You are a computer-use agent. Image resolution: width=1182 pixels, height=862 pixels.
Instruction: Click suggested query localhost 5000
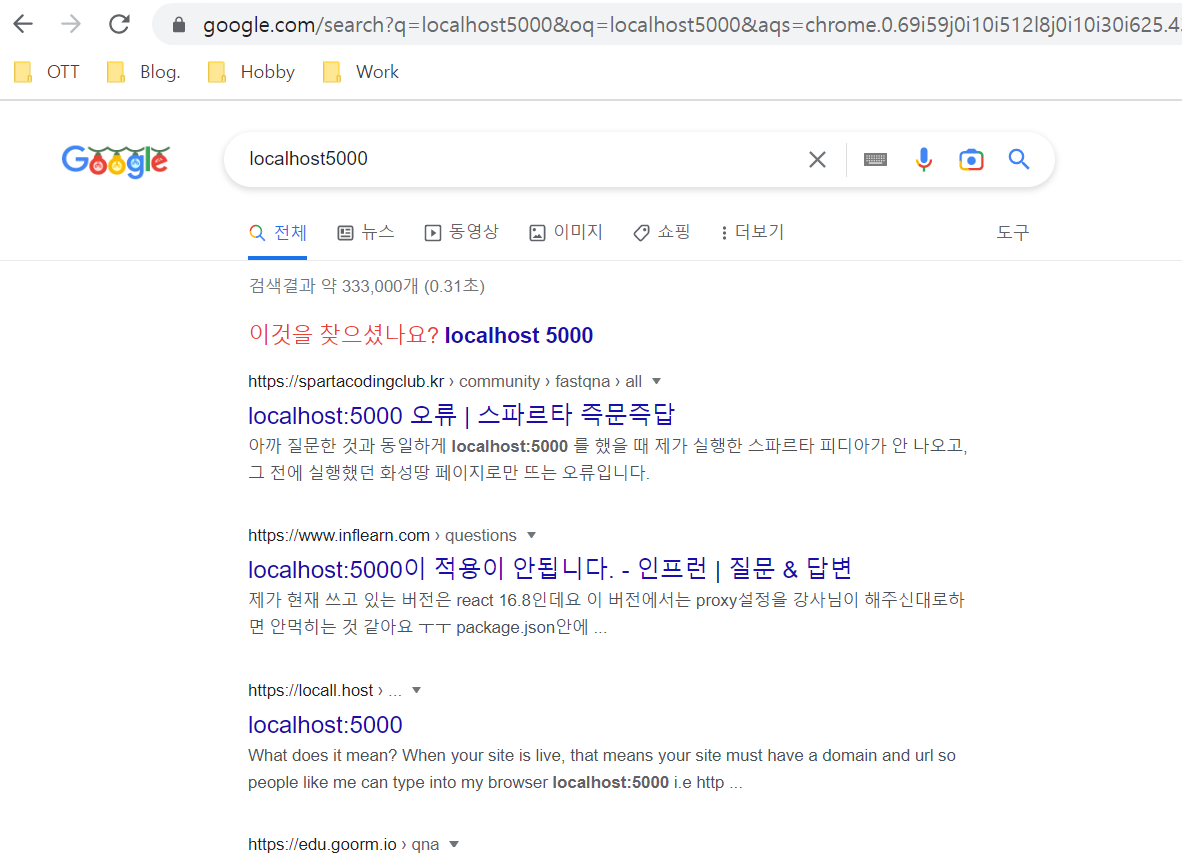click(519, 335)
